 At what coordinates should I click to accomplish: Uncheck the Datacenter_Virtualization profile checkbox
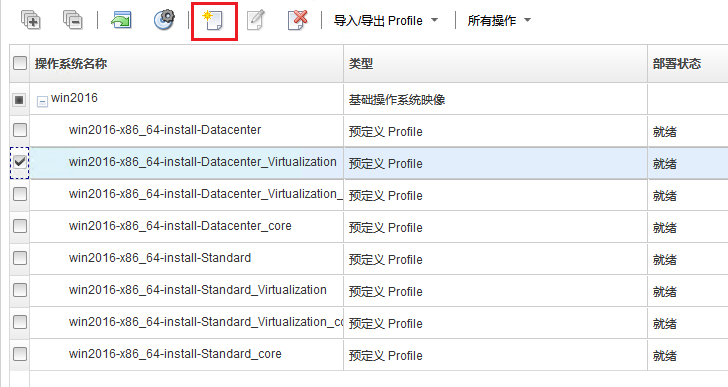tap(20, 162)
